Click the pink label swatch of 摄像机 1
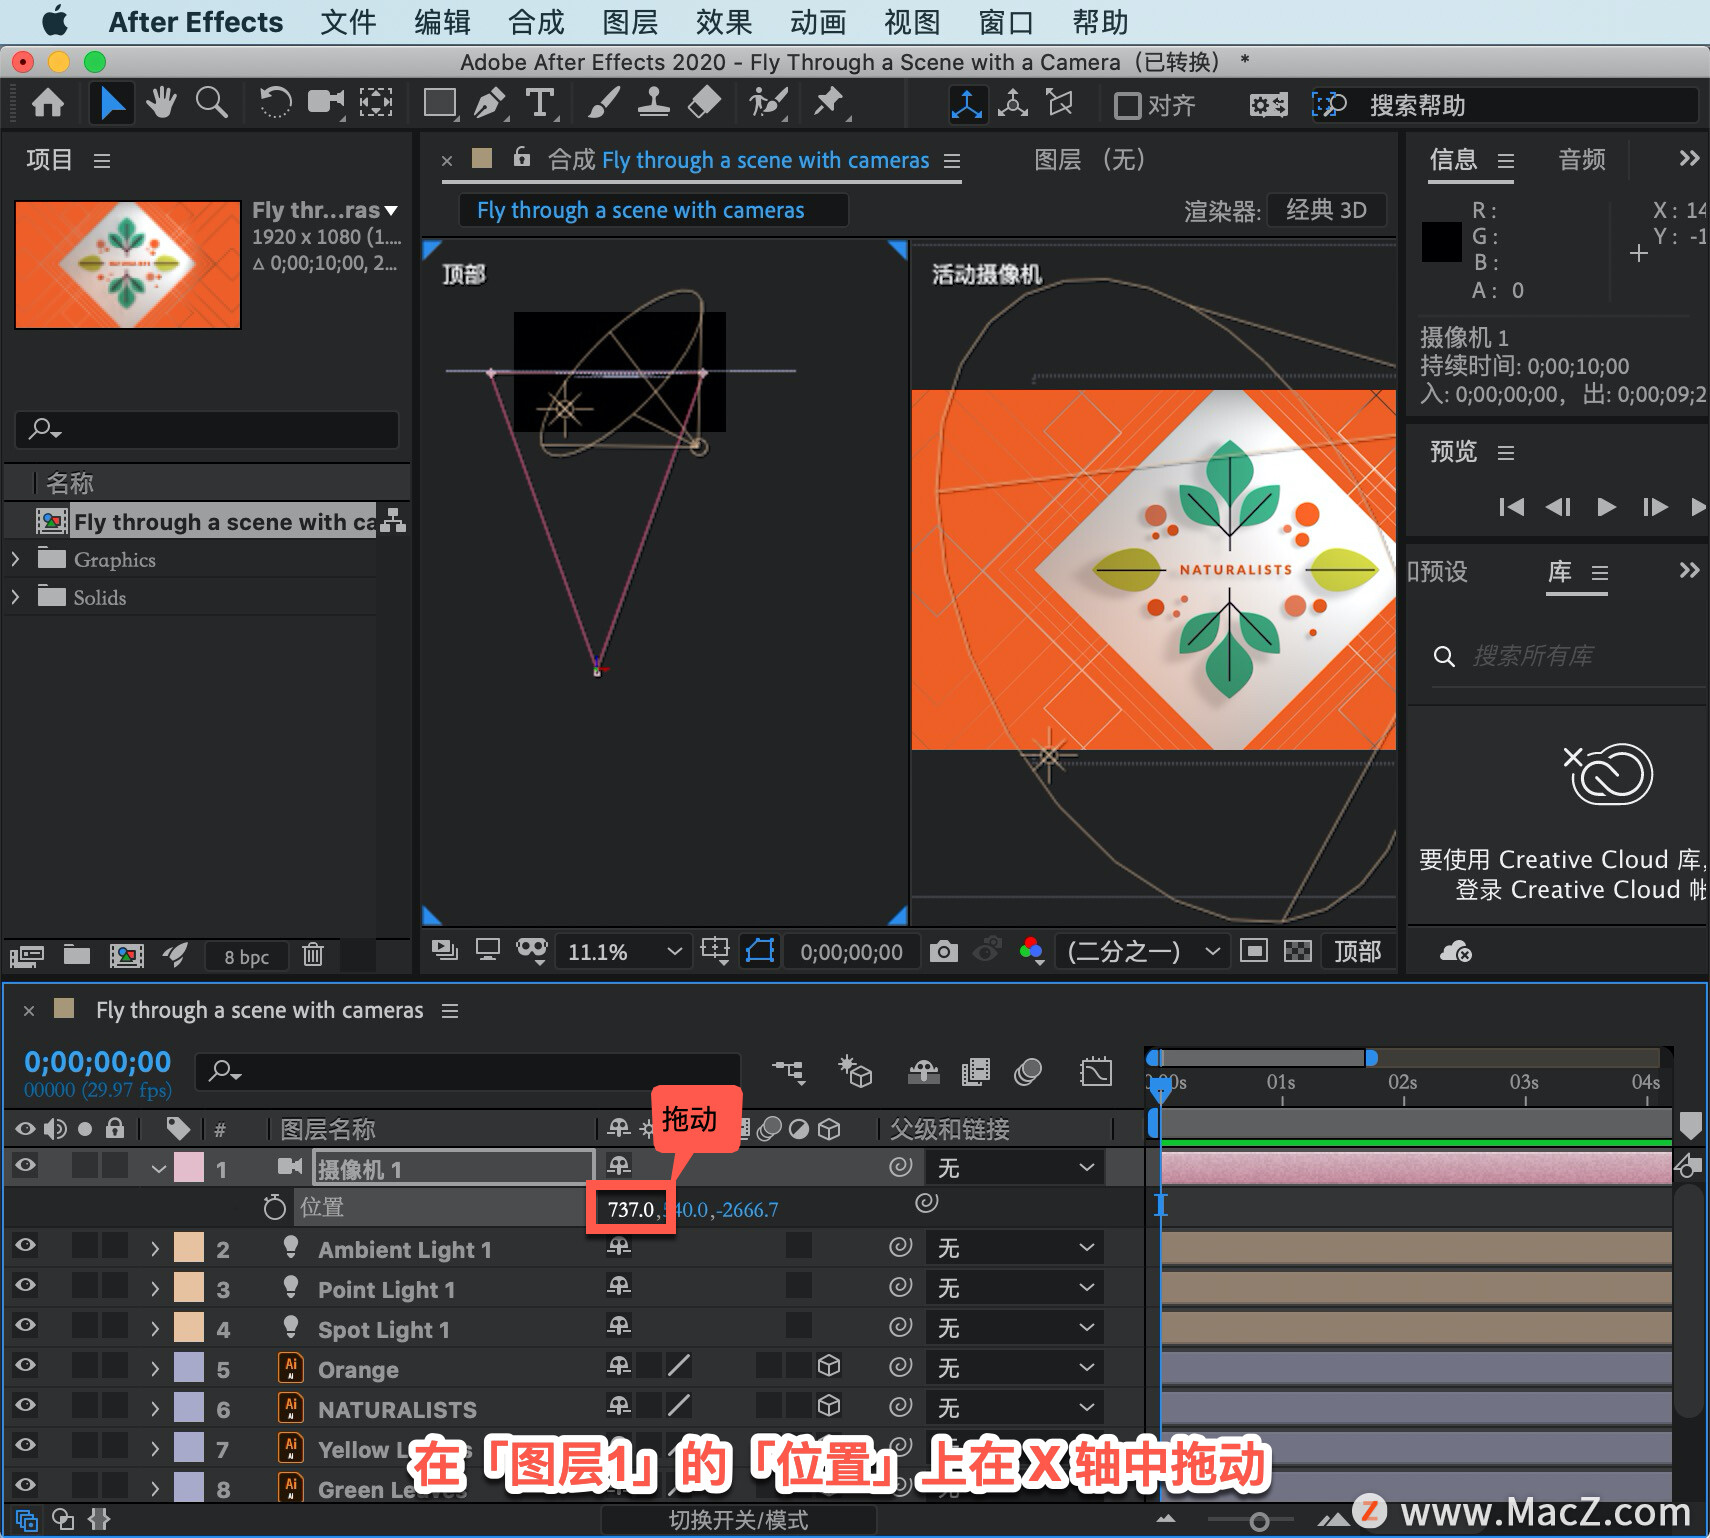Image resolution: width=1710 pixels, height=1538 pixels. pyautogui.click(x=189, y=1168)
